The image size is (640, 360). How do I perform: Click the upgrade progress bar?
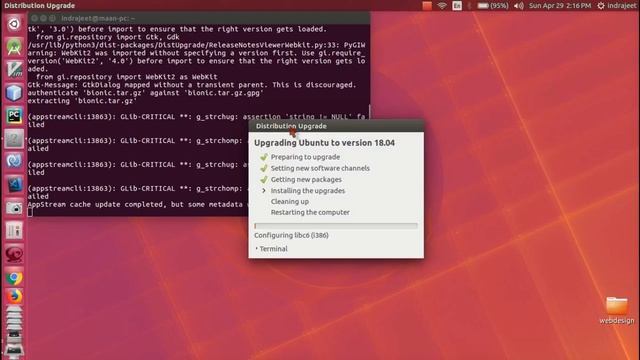tap(336, 226)
